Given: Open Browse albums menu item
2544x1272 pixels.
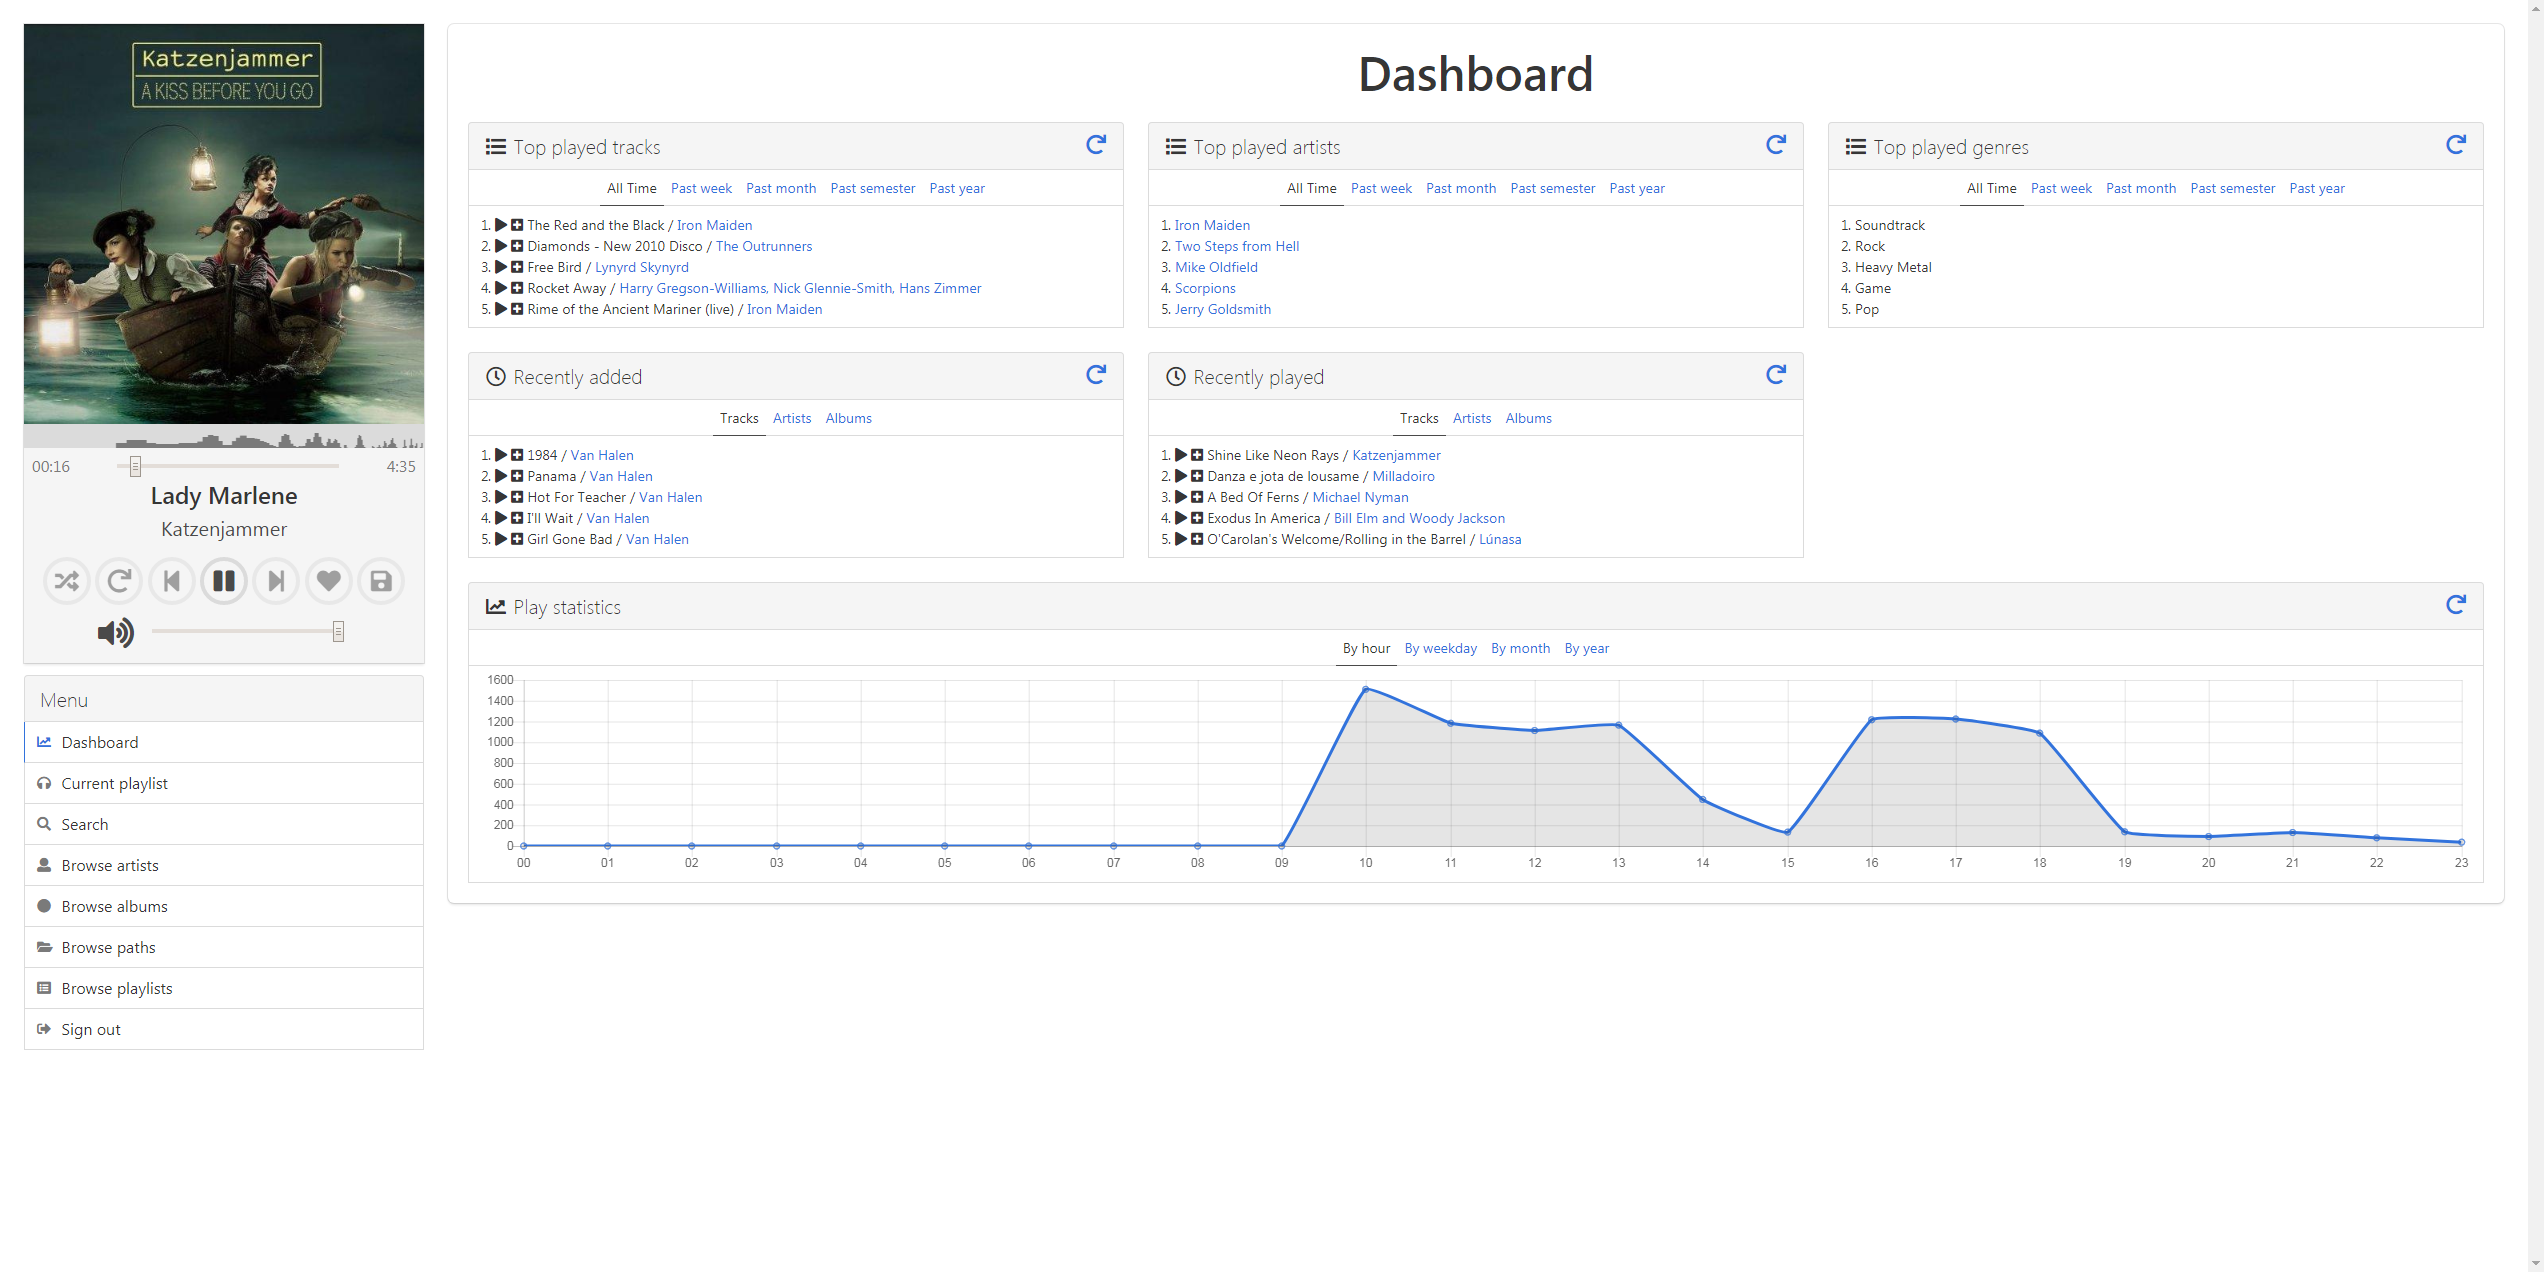Looking at the screenshot, I should coord(114,906).
